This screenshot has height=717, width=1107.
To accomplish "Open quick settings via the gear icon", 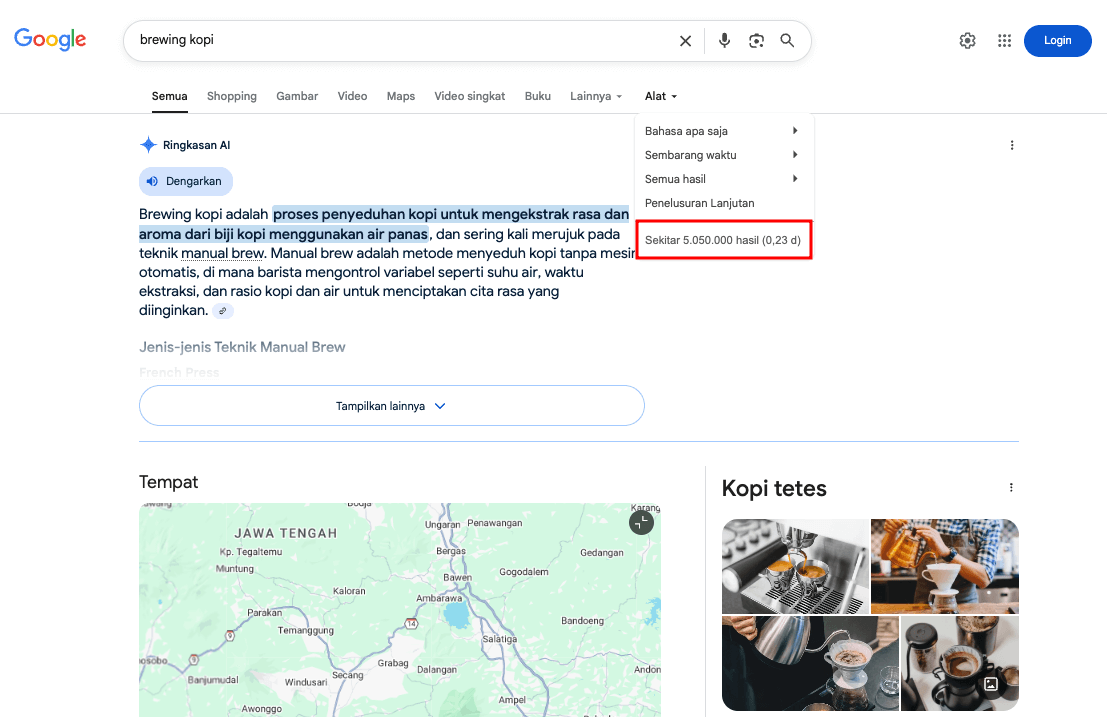I will point(967,40).
